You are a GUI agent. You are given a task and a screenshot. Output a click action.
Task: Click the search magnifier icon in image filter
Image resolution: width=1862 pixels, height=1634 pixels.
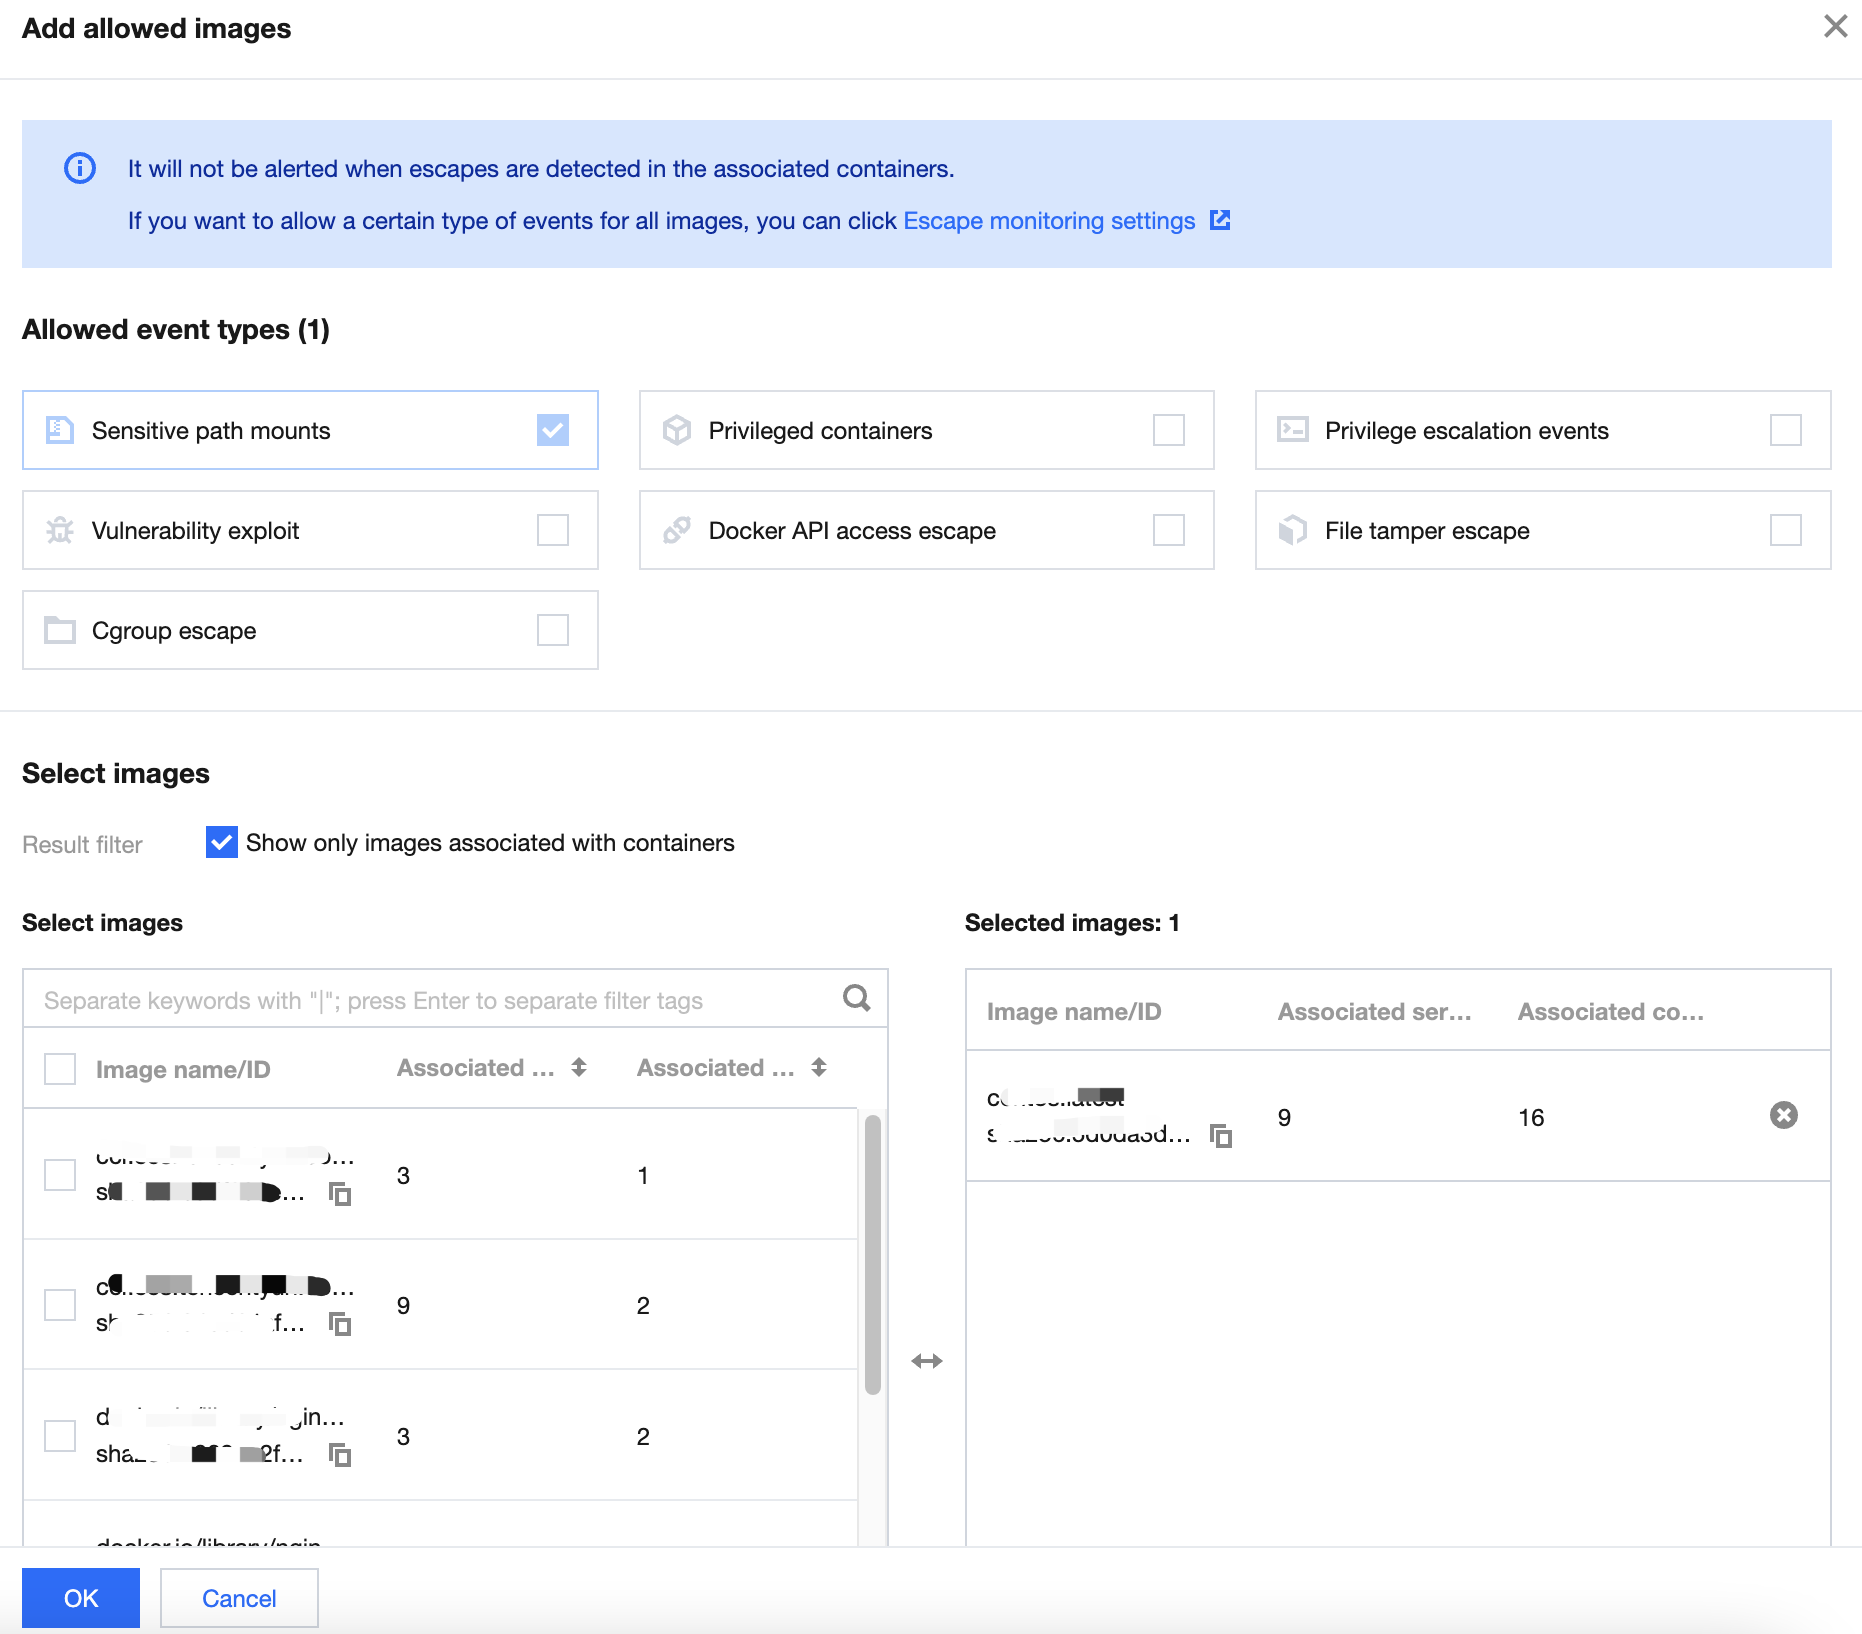[x=856, y=998]
